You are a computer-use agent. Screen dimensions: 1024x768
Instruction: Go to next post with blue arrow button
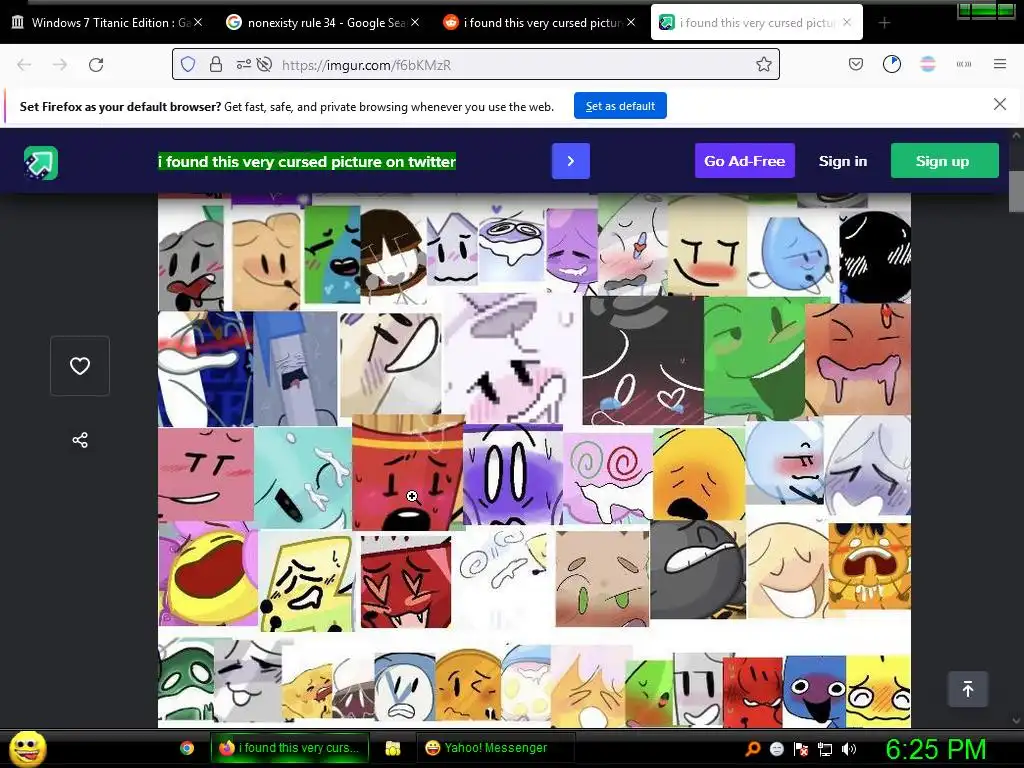point(571,161)
